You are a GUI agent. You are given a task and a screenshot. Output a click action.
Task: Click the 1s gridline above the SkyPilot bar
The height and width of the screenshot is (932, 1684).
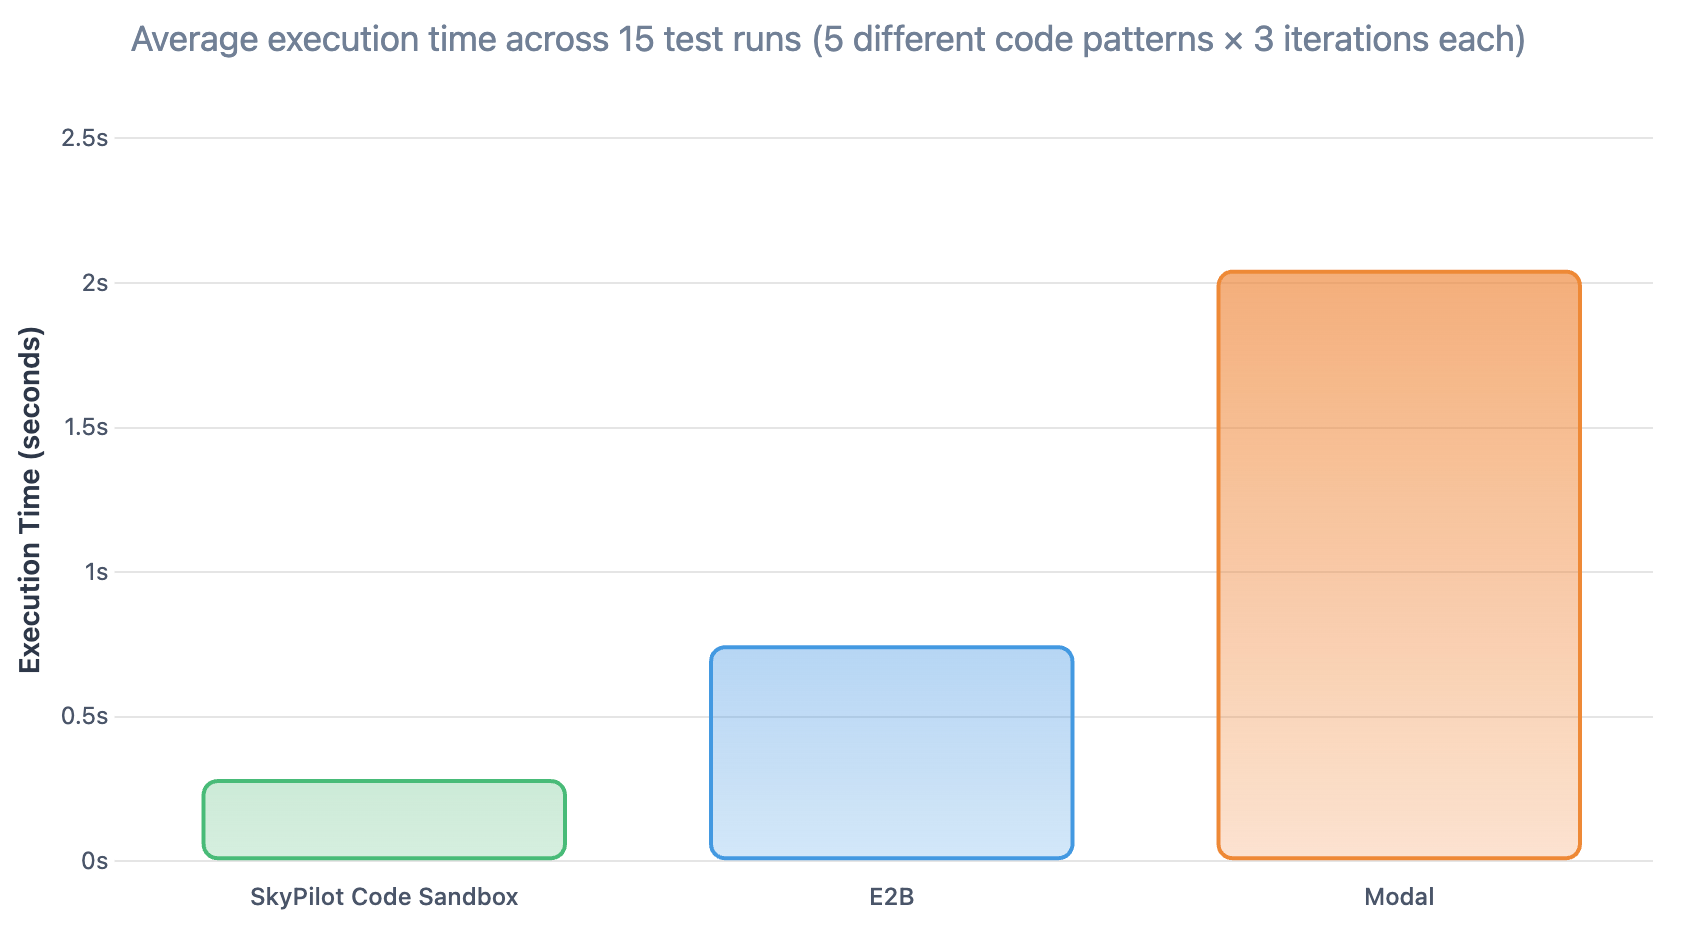pos(384,572)
